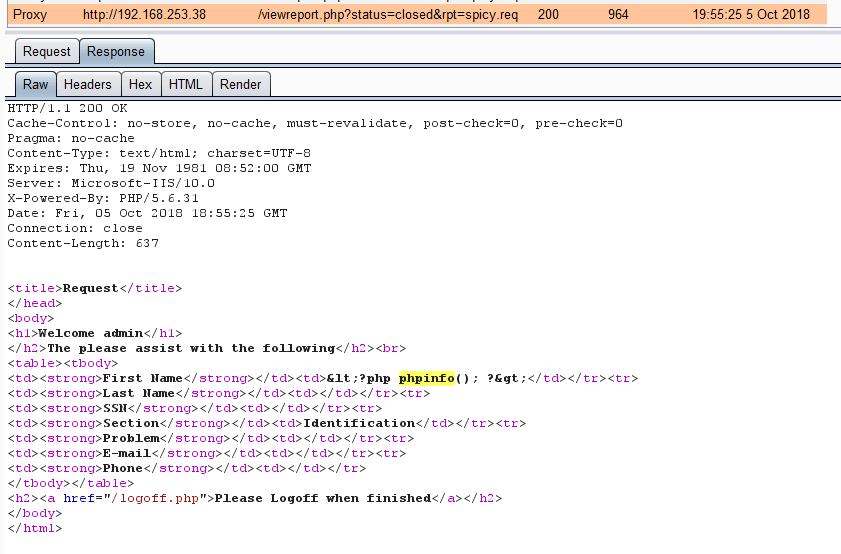This screenshot has width=841, height=554.
Task: Click the highlighted phpinfo text in response
Action: tap(426, 378)
